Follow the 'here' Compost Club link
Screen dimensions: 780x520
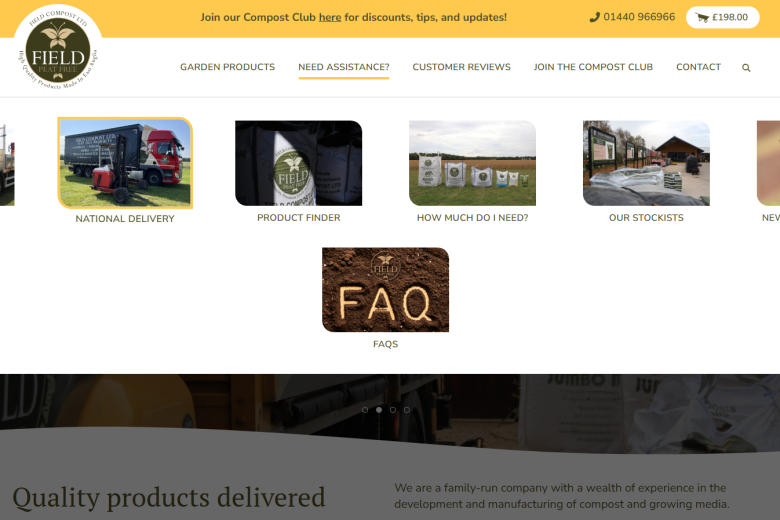(x=330, y=17)
